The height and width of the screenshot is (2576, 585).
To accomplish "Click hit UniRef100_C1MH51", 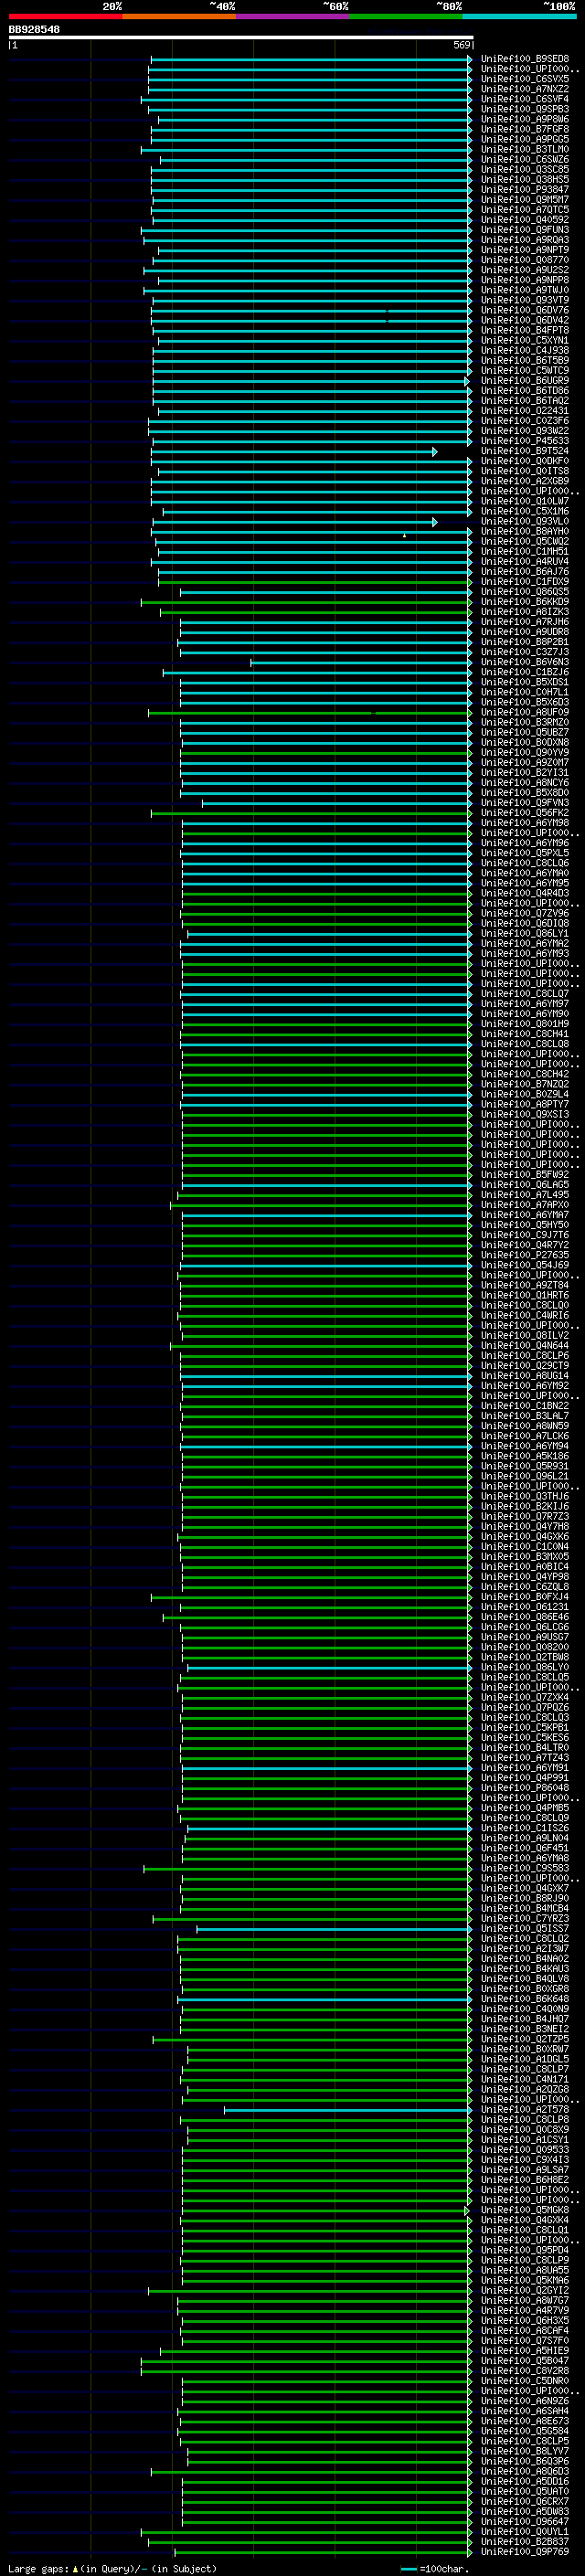I will [x=524, y=552].
